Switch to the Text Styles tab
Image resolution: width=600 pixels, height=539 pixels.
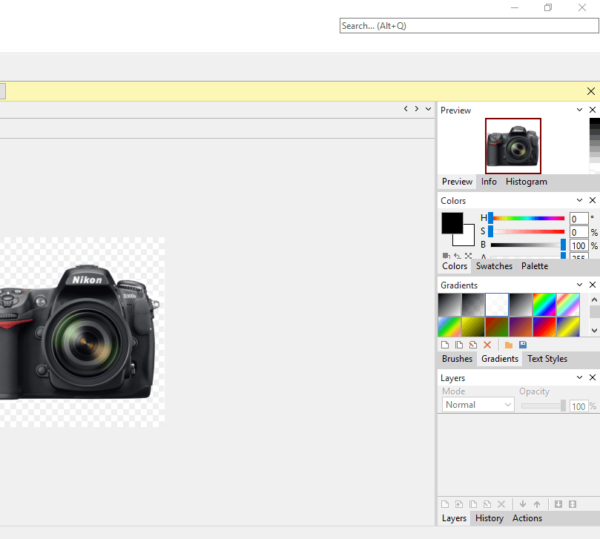click(547, 358)
